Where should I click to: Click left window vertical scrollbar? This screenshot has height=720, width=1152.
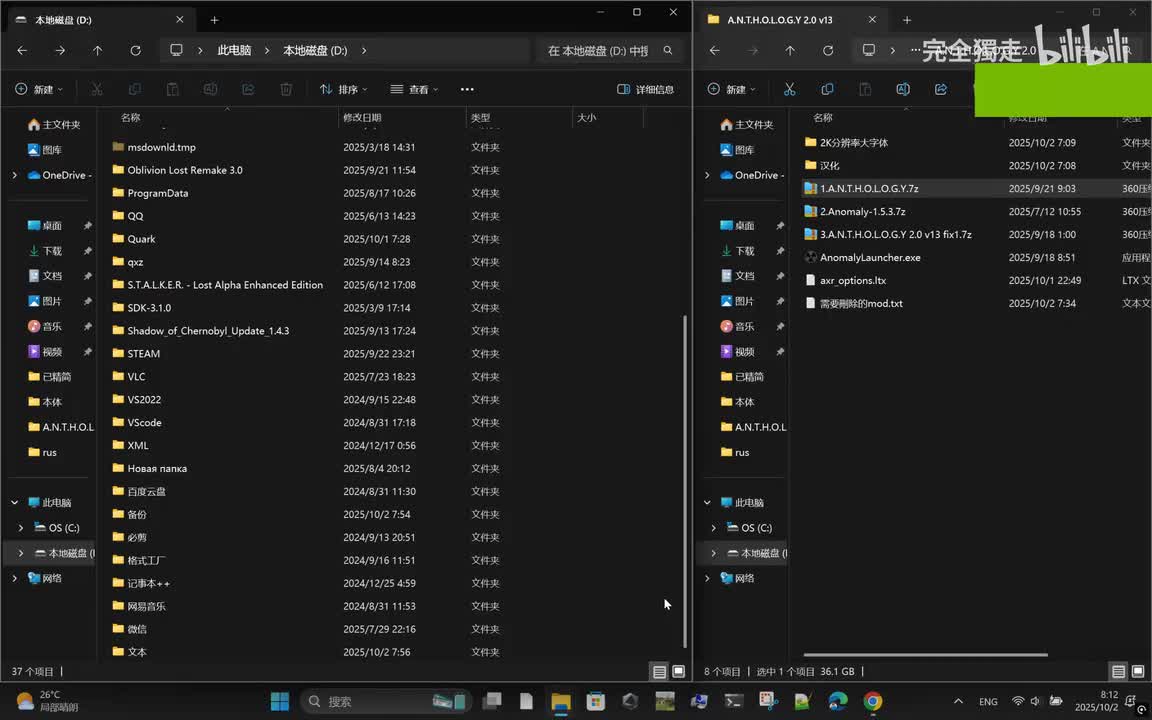pyautogui.click(x=685, y=481)
